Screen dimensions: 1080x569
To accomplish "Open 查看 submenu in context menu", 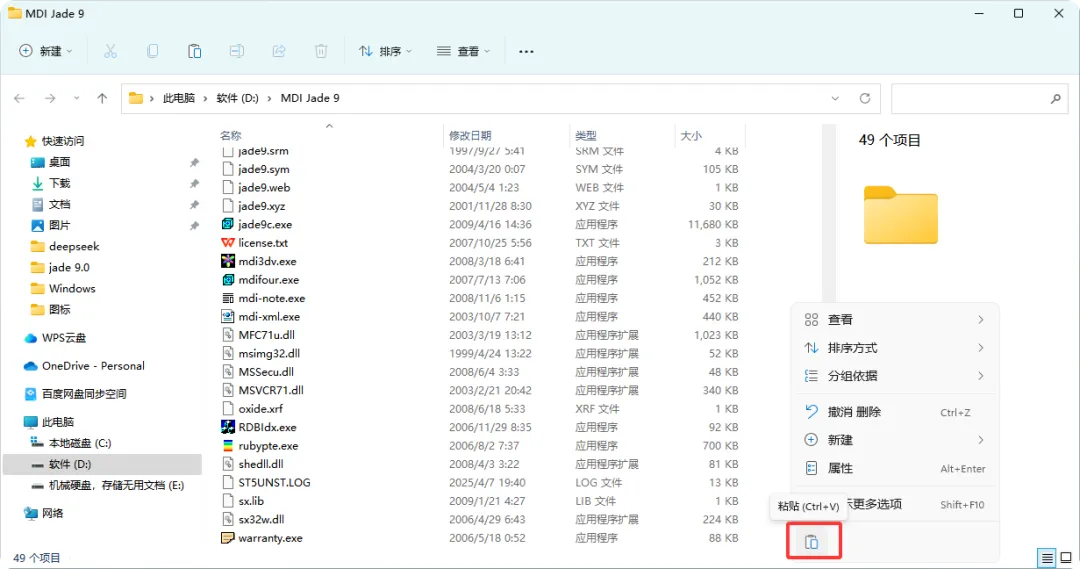I will pyautogui.click(x=895, y=320).
